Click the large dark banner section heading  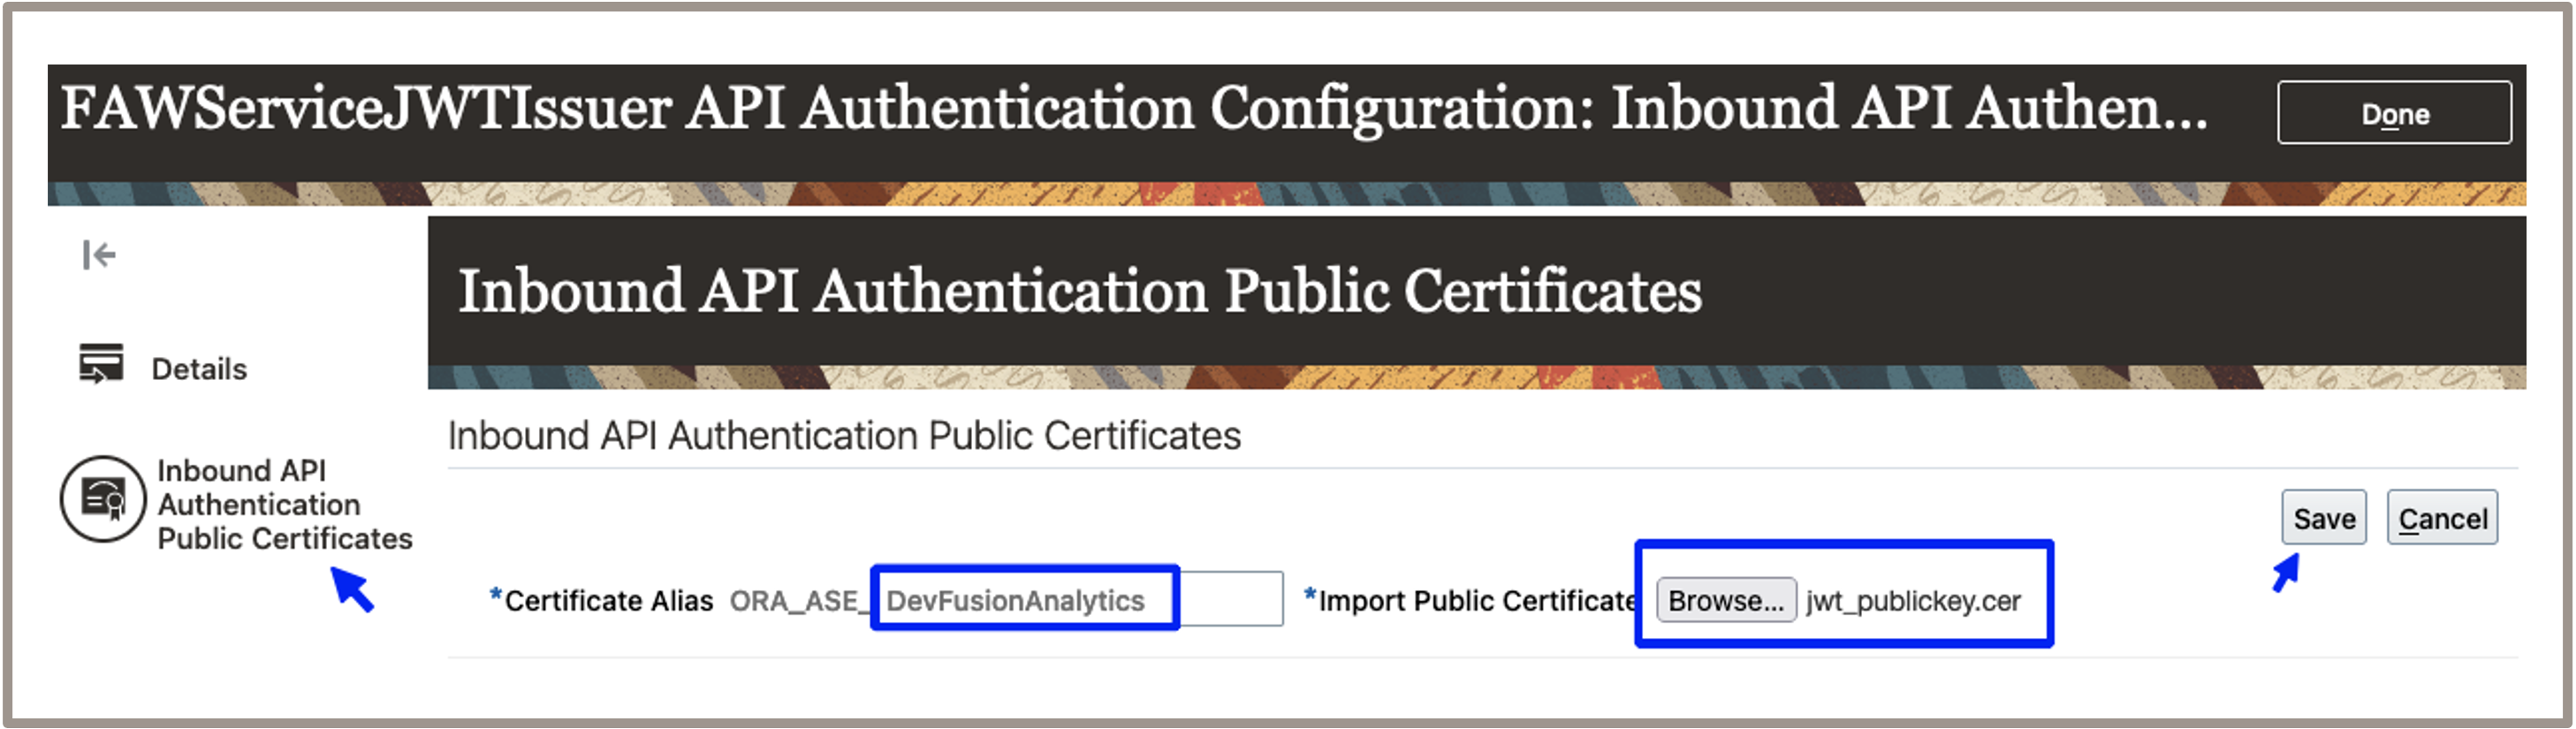1080,291
